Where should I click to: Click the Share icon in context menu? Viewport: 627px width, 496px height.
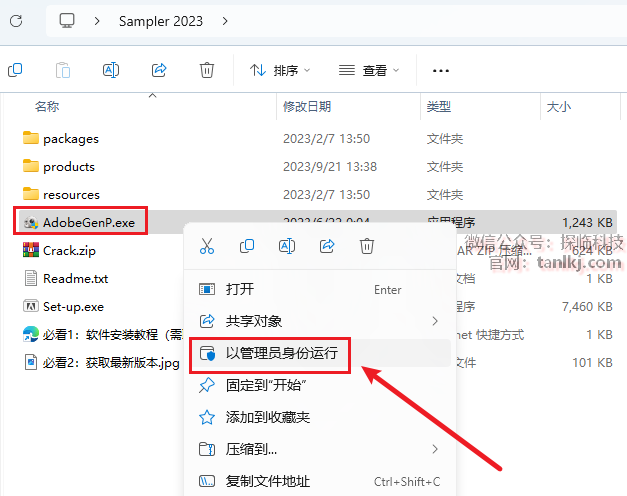pyautogui.click(x=327, y=246)
